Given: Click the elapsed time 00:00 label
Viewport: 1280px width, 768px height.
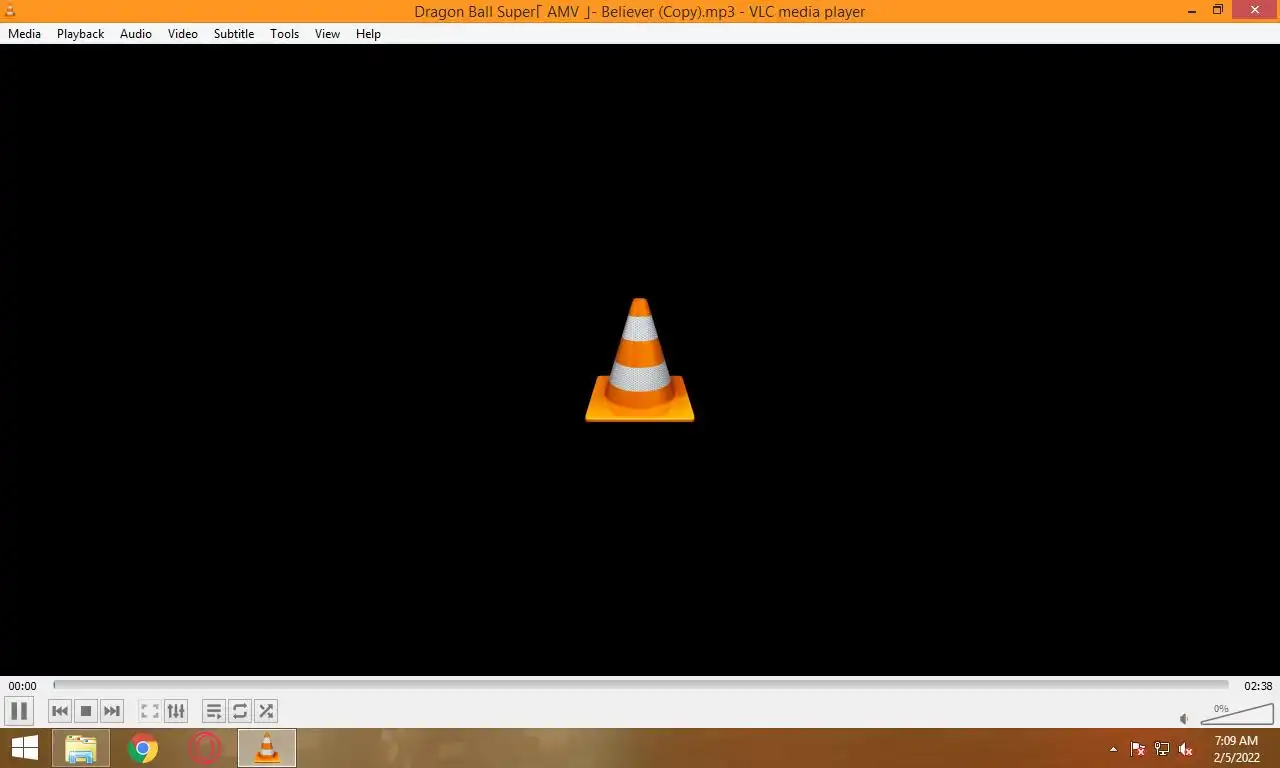Looking at the screenshot, I should click(22, 686).
